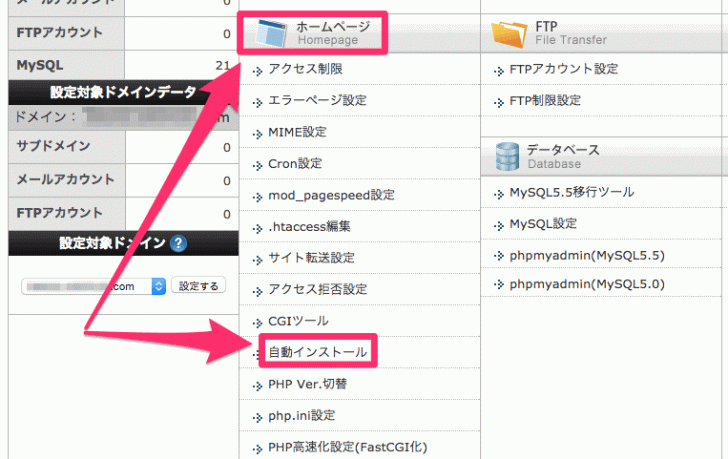Viewport: 728px width, 459px height.
Task: Click the Database cylinder icon
Action: click(508, 156)
